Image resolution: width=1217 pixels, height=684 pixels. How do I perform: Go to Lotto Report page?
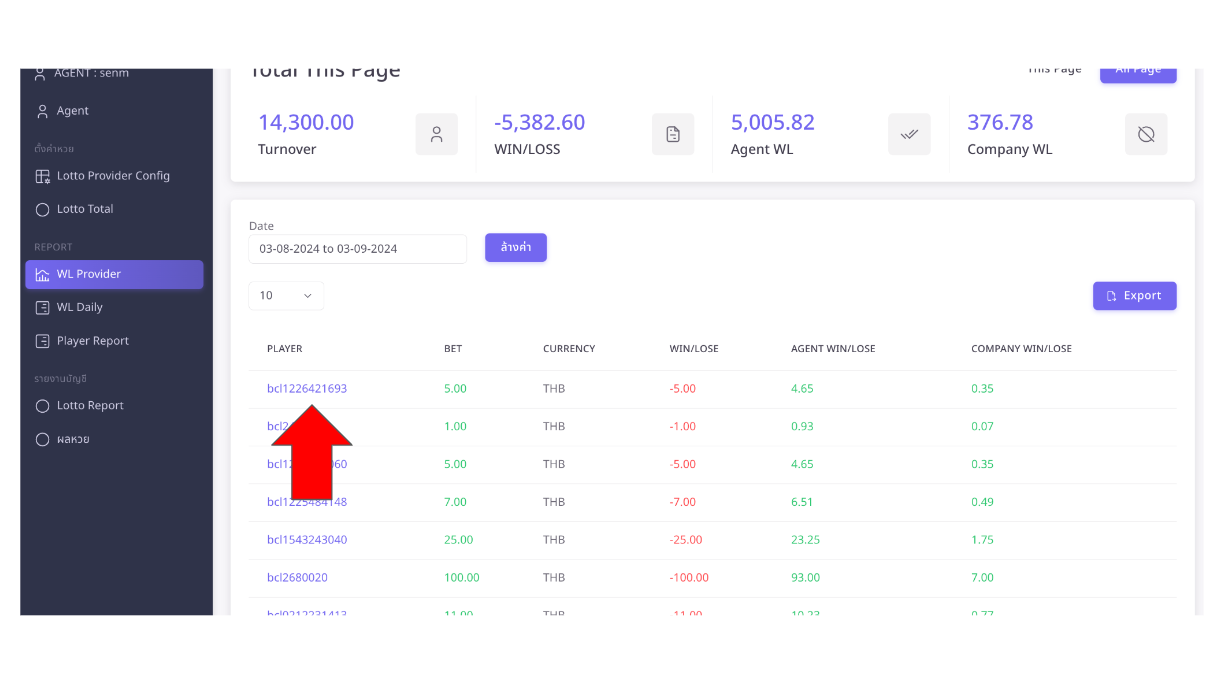90,406
